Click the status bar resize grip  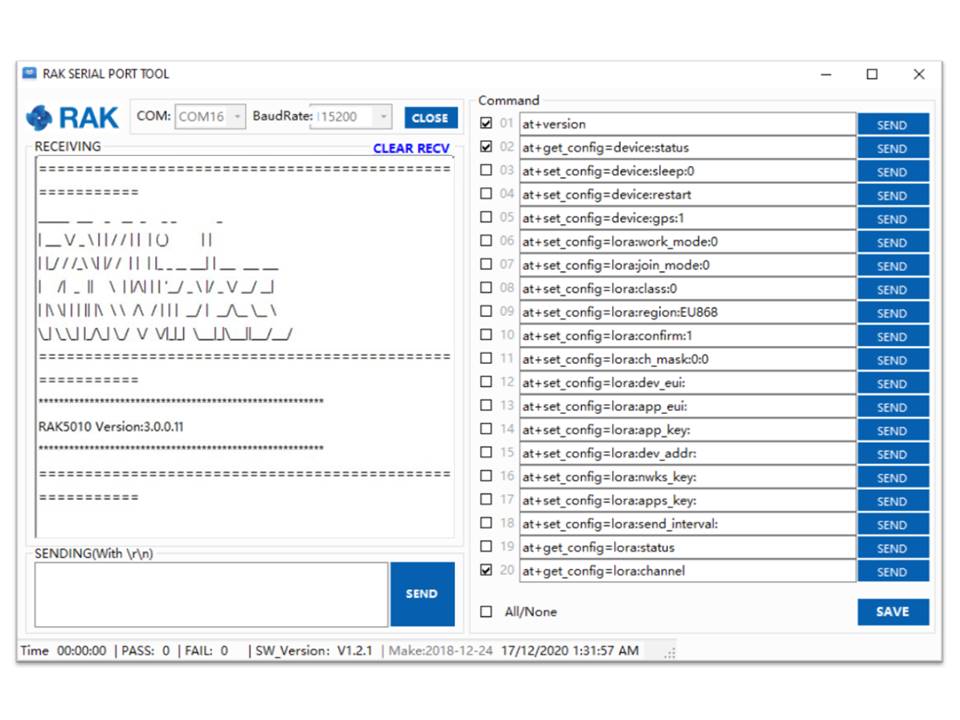[670, 653]
